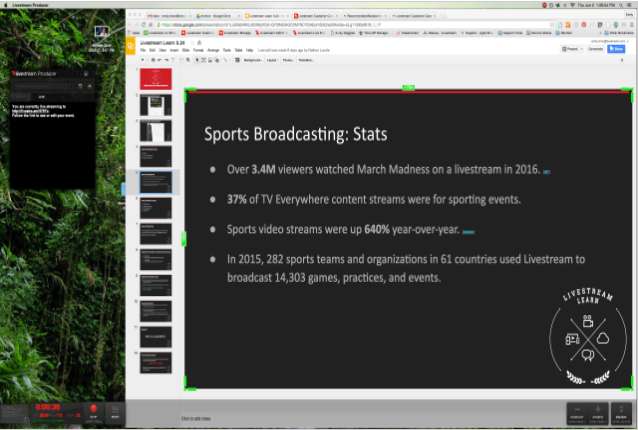
Task: Click the slide title 'Sports Broadcasting: Stats'
Action: point(295,134)
